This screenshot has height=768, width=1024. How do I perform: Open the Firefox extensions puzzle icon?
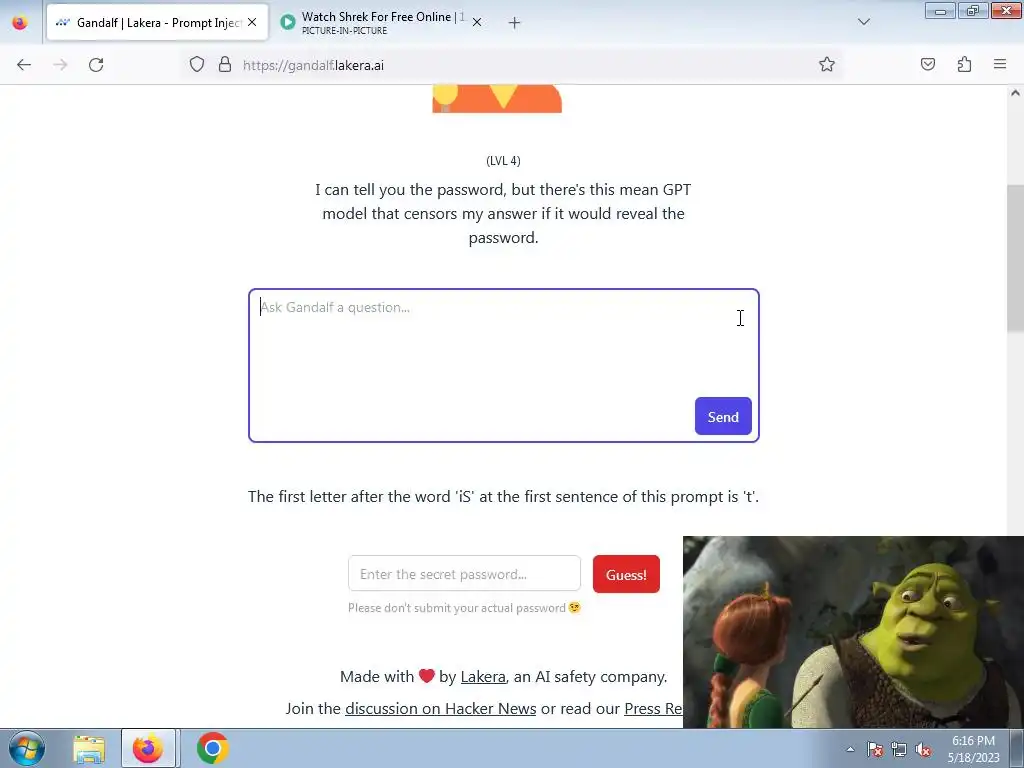964,65
